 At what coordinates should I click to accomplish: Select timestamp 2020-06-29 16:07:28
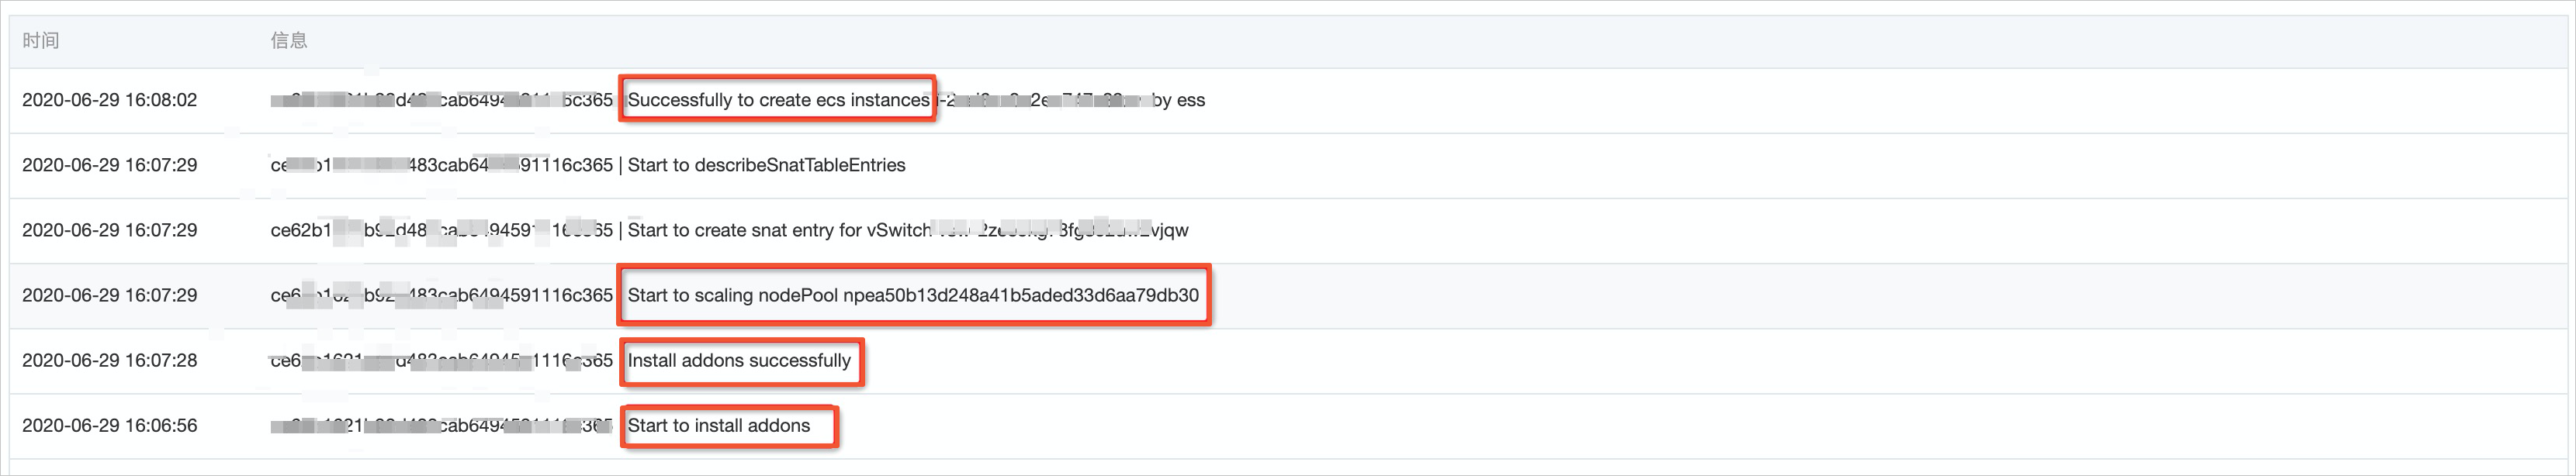click(110, 360)
